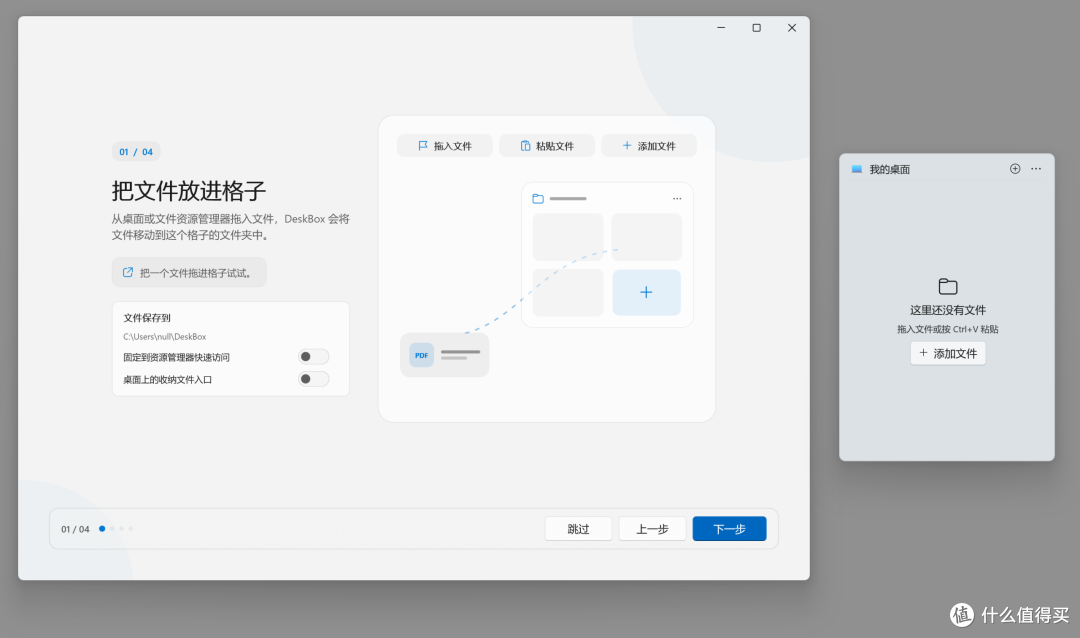
Task: Maximize the onboarding window
Action: click(x=756, y=28)
